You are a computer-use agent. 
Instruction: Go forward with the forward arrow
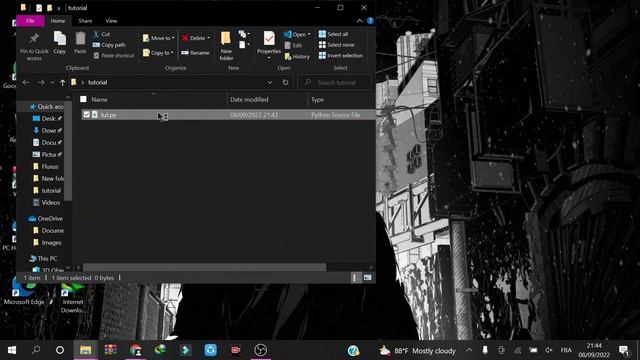40,82
